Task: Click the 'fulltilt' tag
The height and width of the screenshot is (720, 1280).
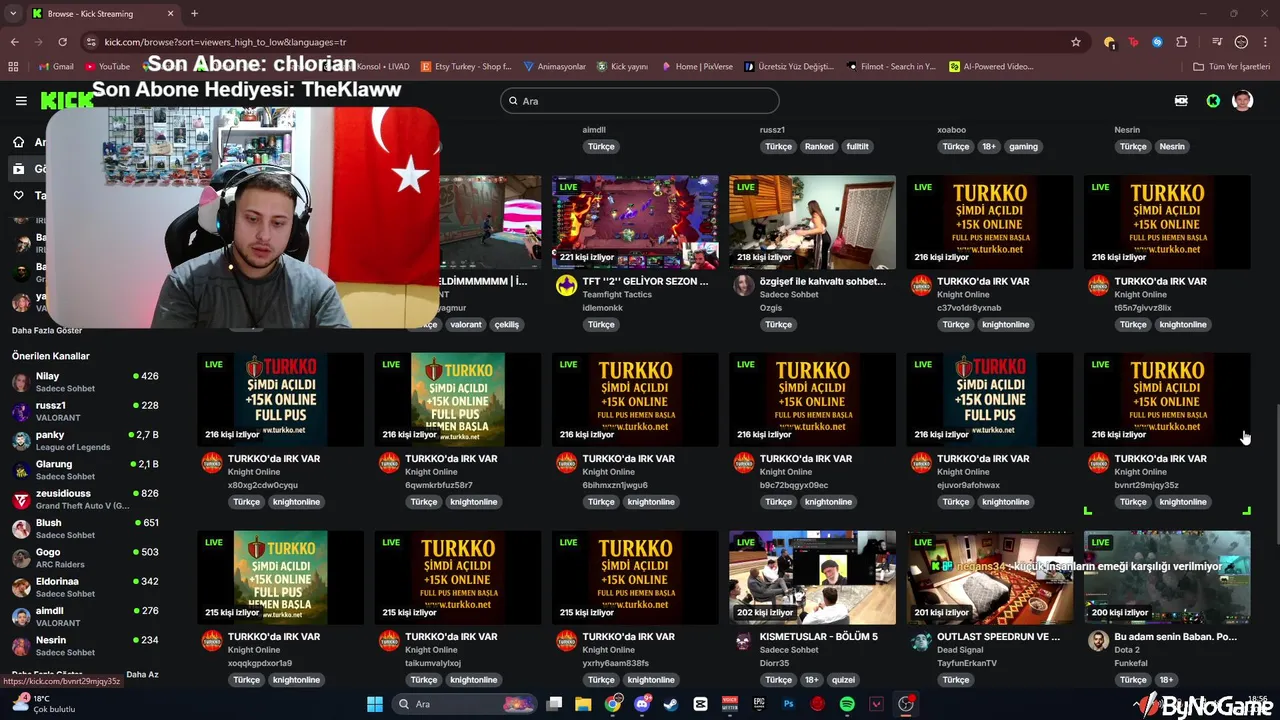Action: 857,146
